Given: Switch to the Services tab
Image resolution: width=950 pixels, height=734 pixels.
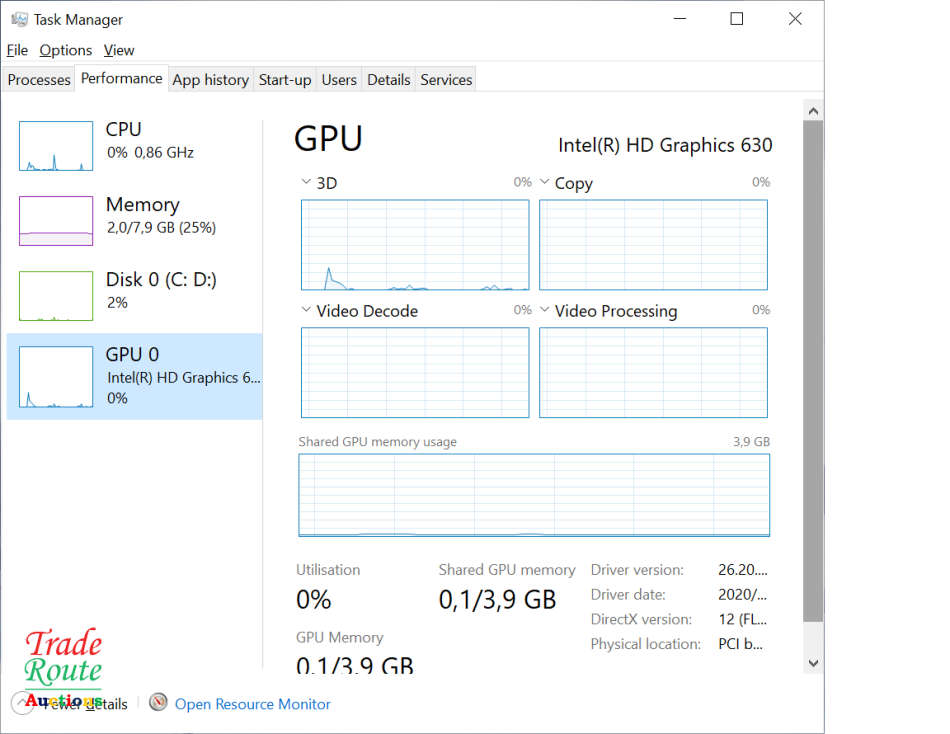Looking at the screenshot, I should point(445,79).
